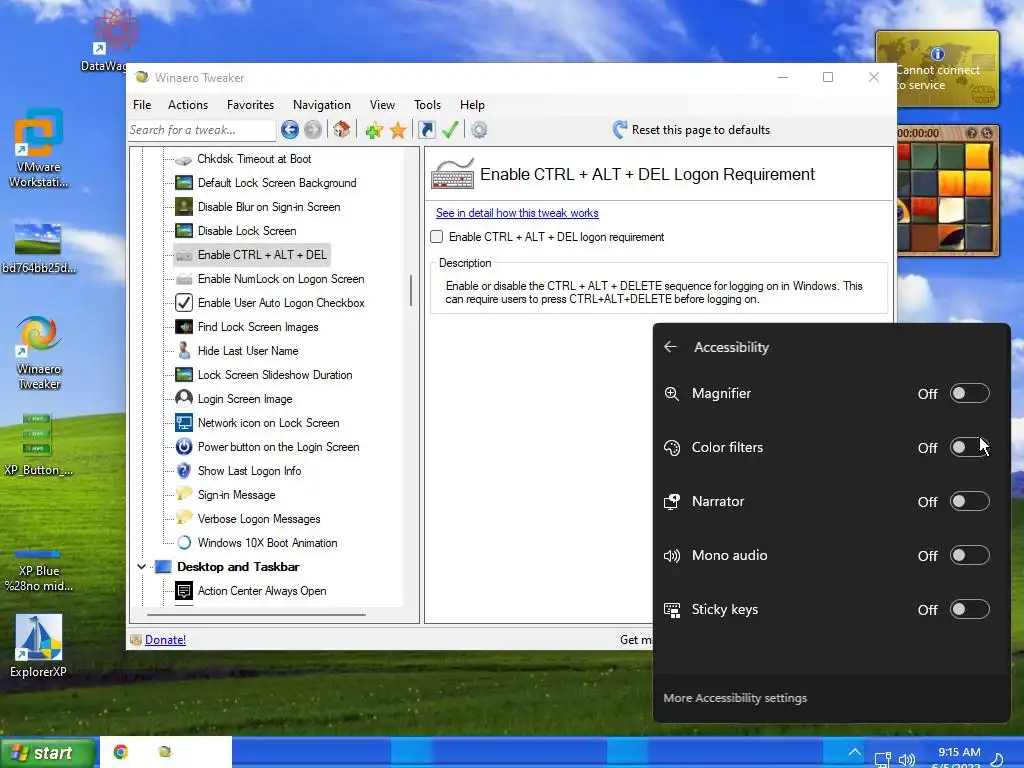Enable the Sticky keys toggle

click(969, 609)
